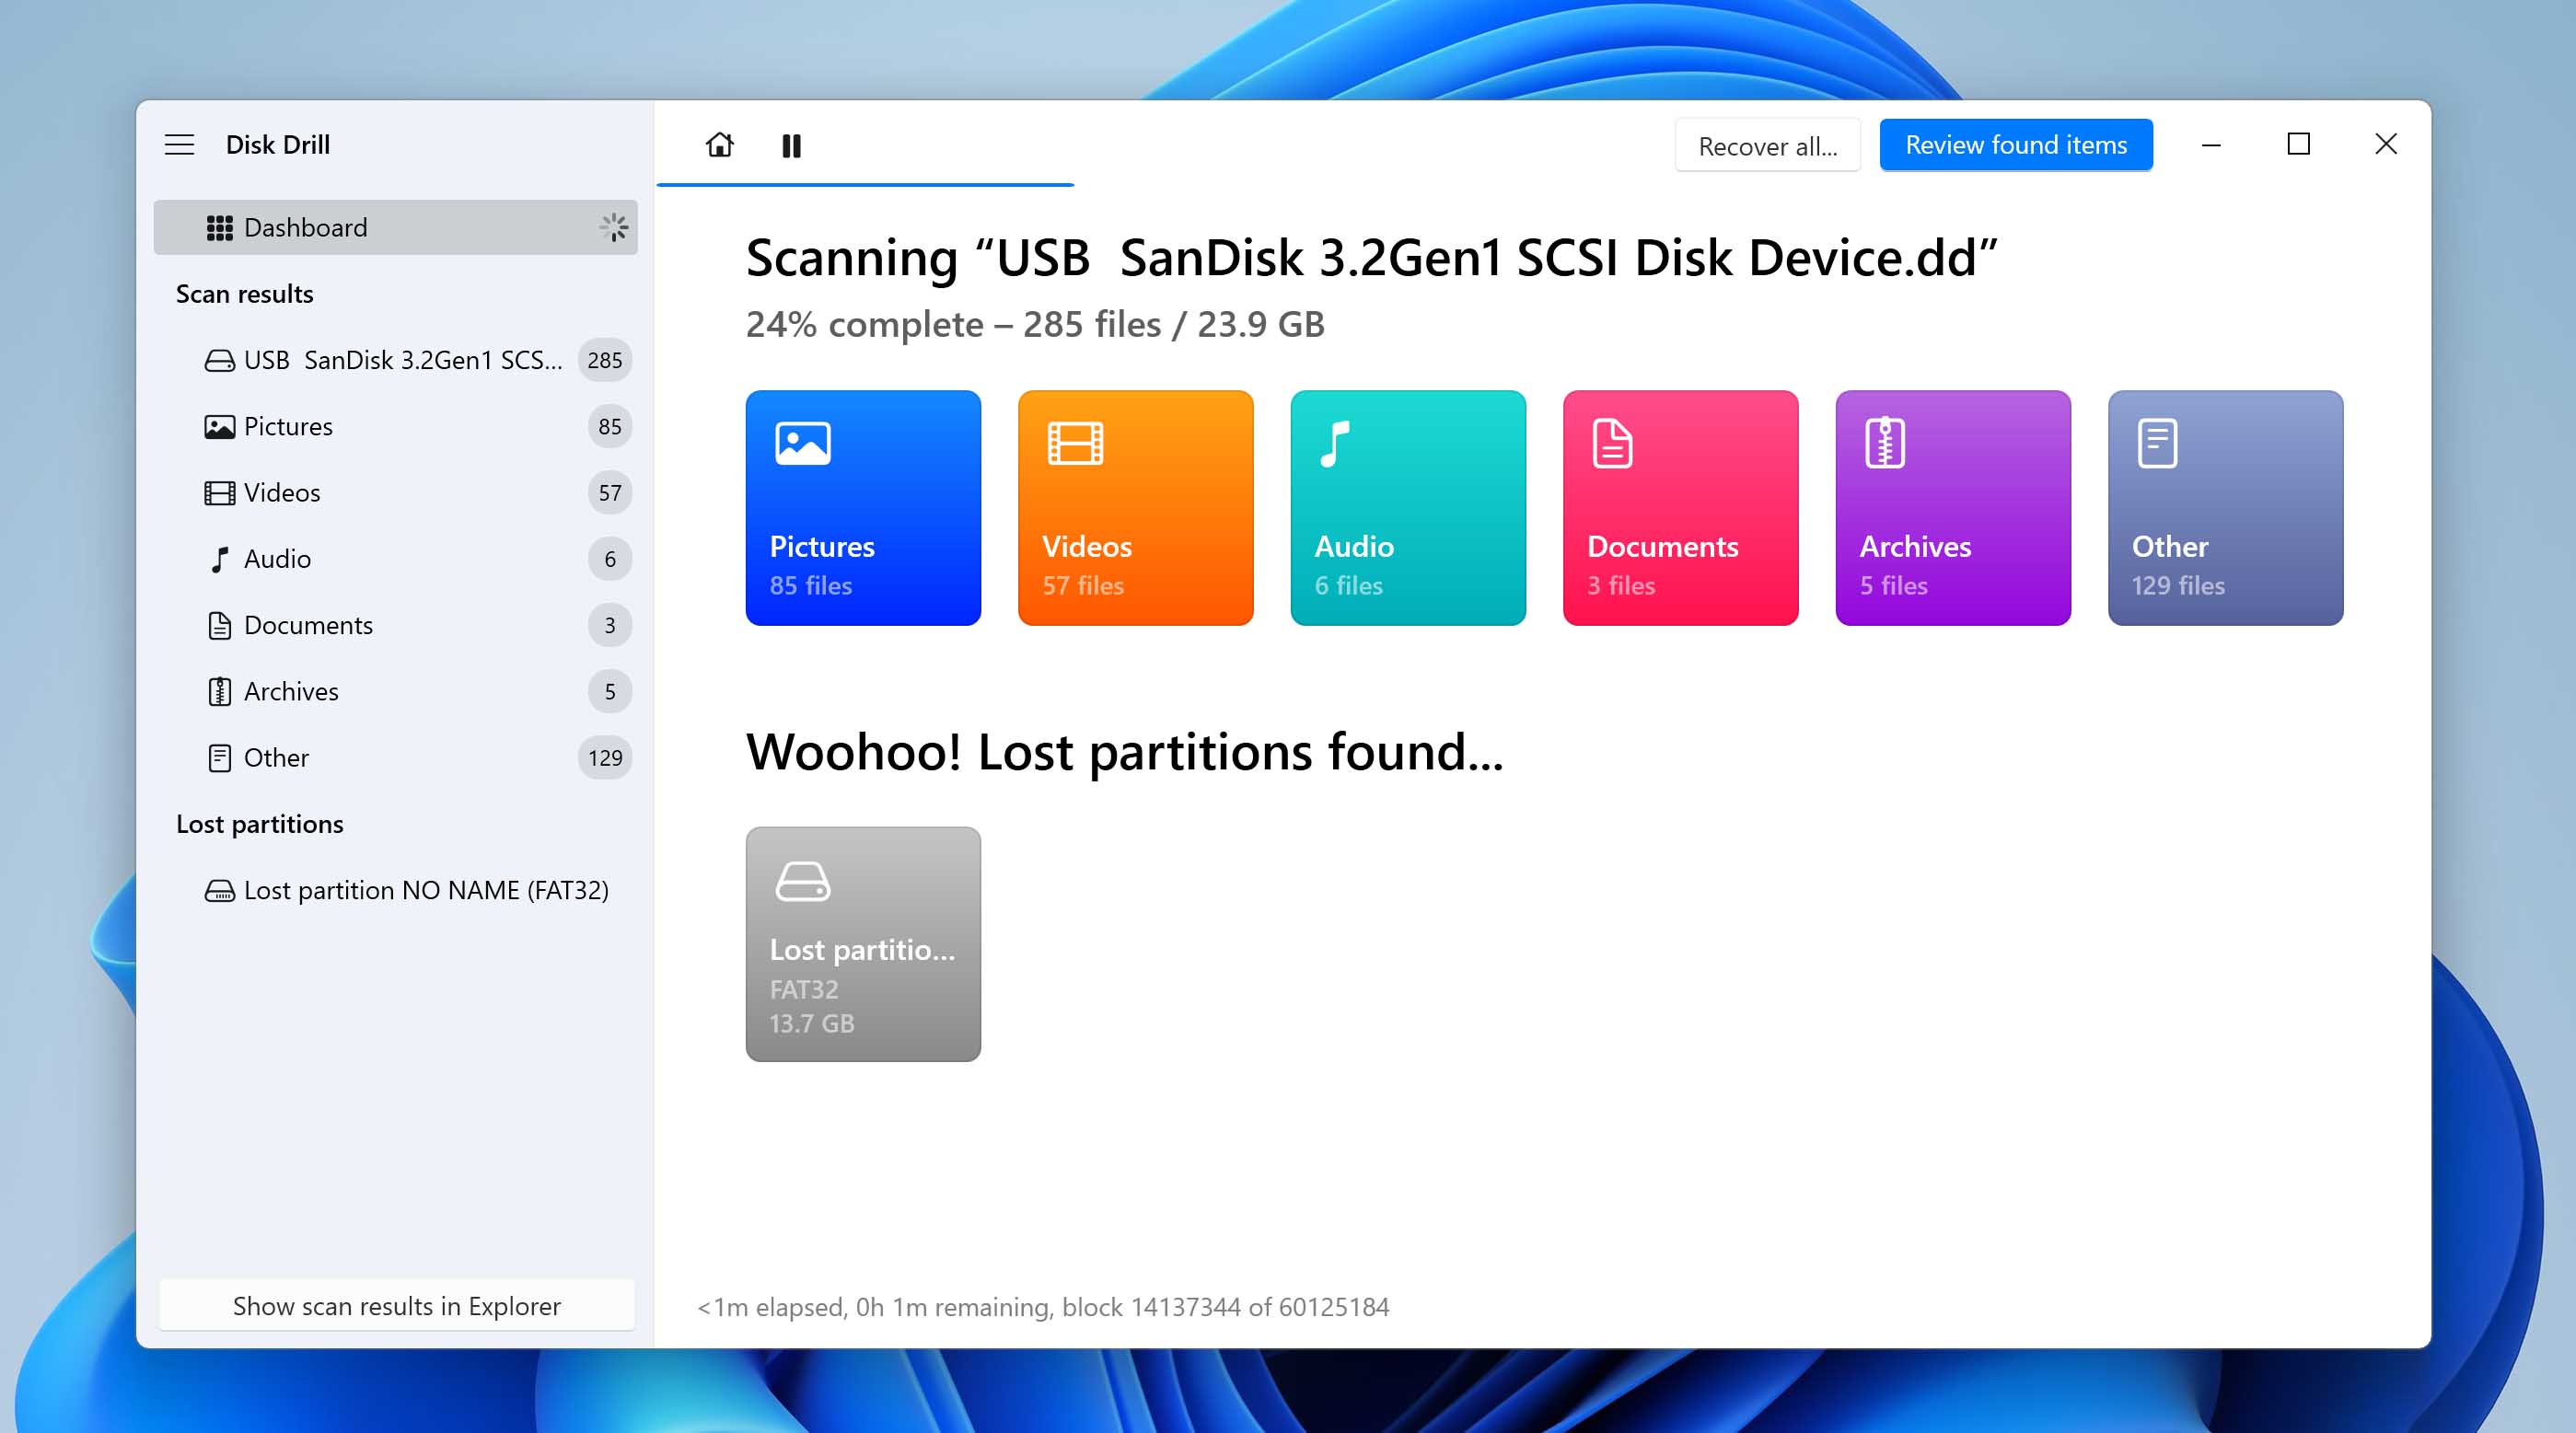Image resolution: width=2576 pixels, height=1433 pixels.
Task: Click Show scan results in Explorer
Action: pos(396,1305)
